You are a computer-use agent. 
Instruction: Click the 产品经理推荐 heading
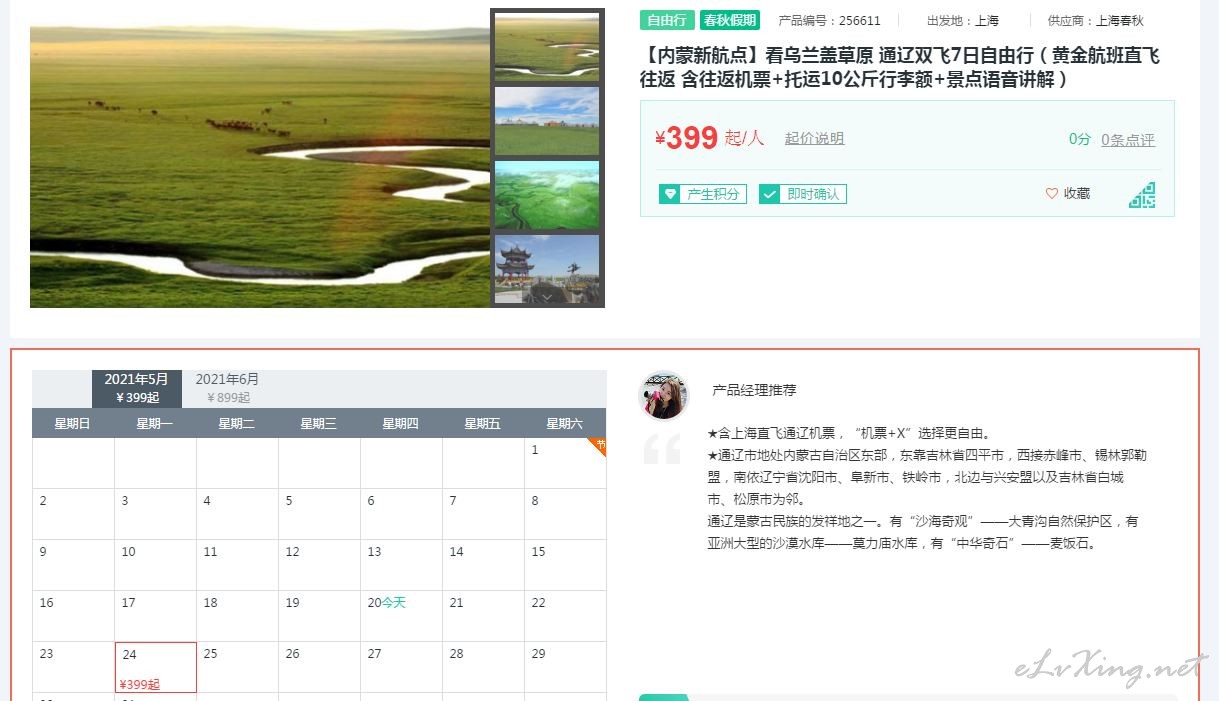pyautogui.click(x=754, y=390)
